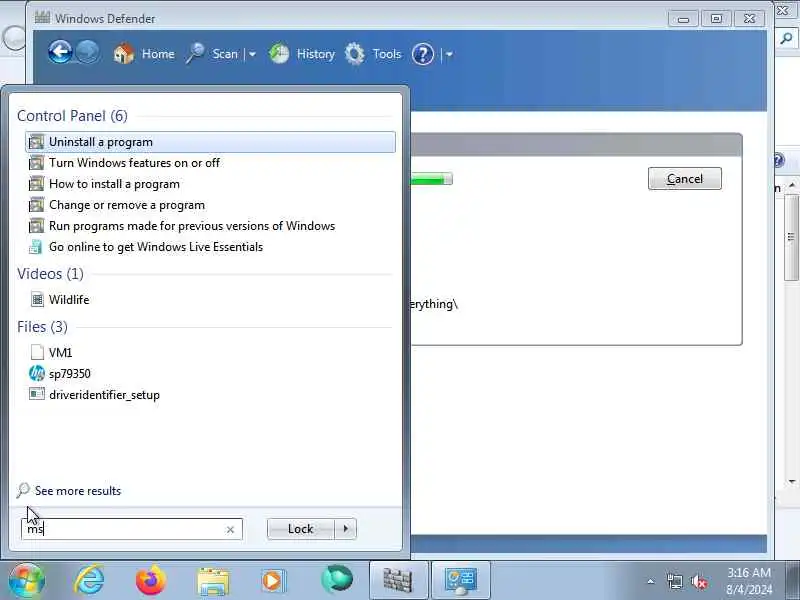
Task: Expand shutdown options arrow beside Lock
Action: tap(346, 529)
